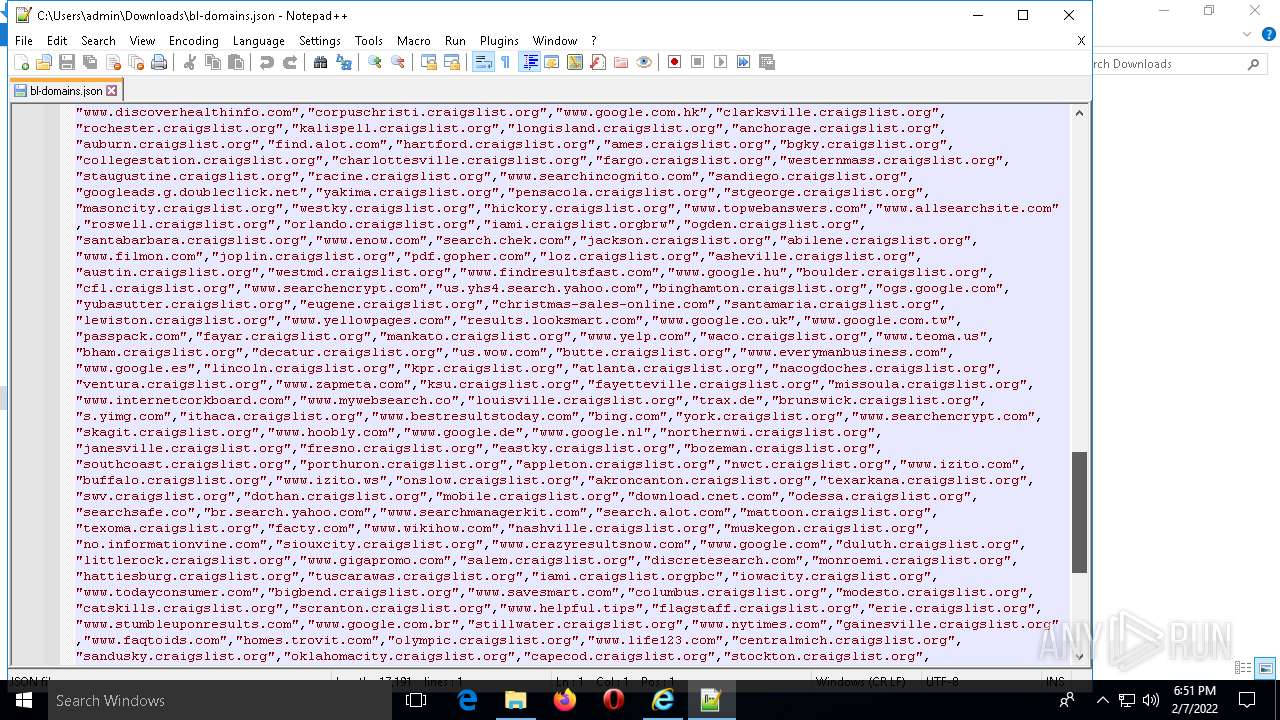Viewport: 1280px width, 720px height.
Task: Create a new document with New icon
Action: [22, 62]
